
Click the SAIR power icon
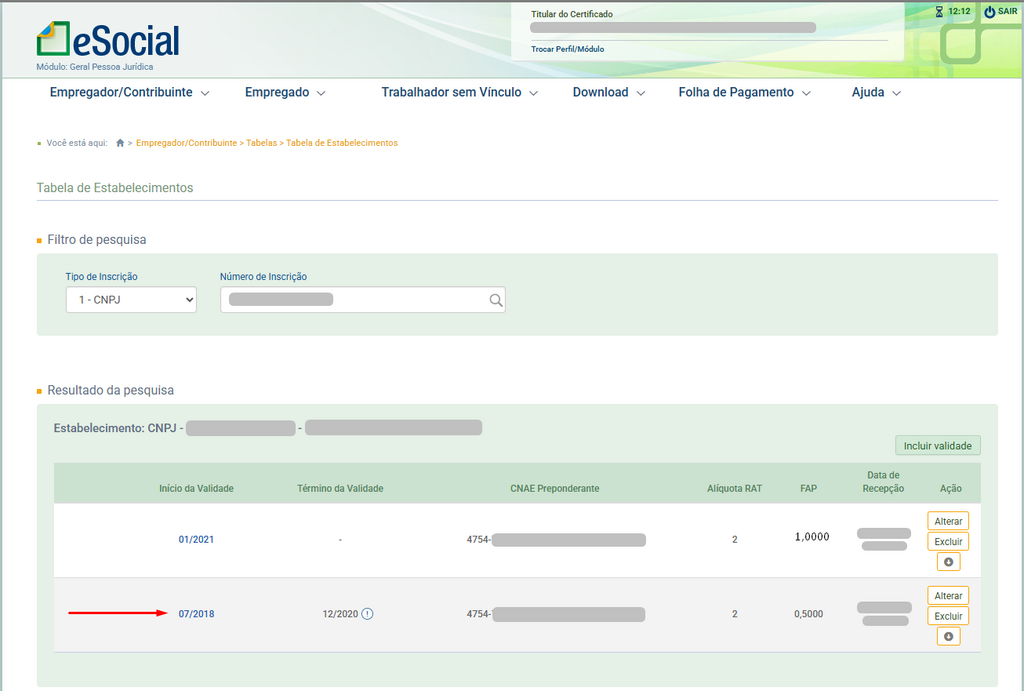990,12
